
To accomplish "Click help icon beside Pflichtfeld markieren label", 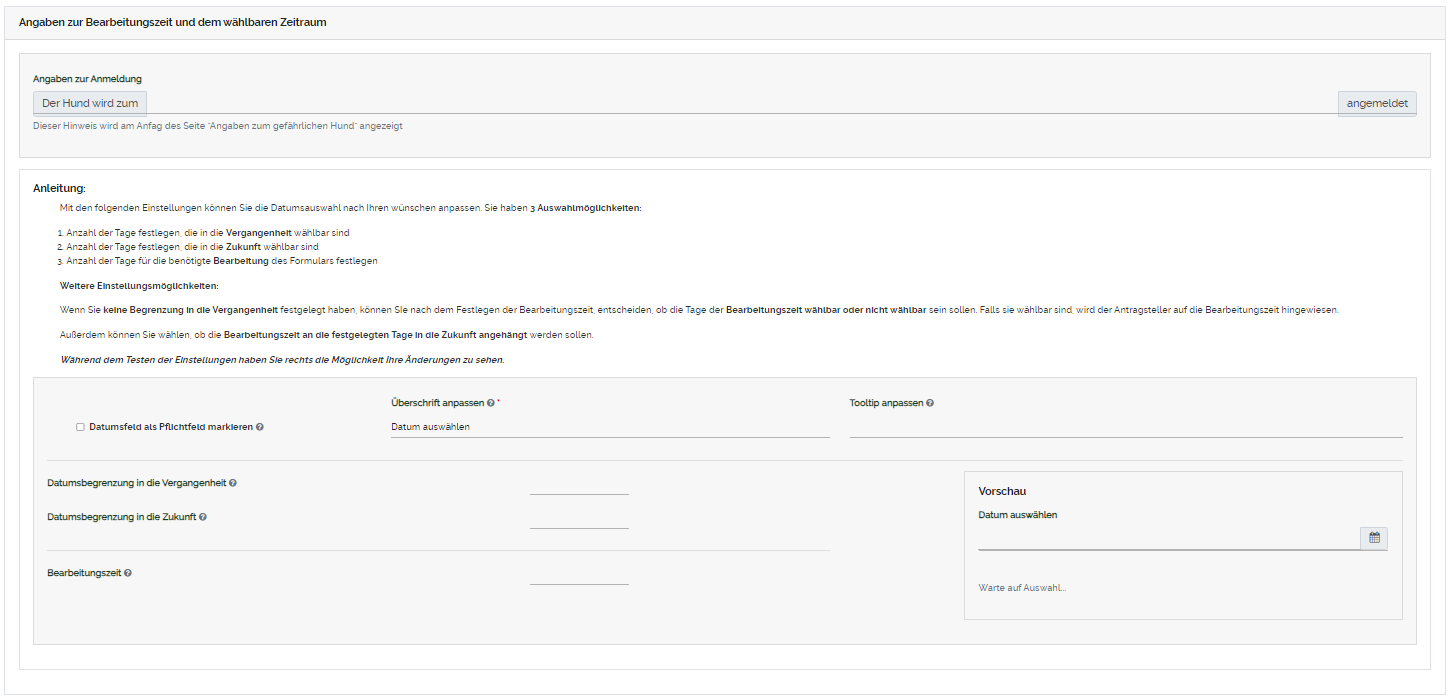I will (x=260, y=427).
